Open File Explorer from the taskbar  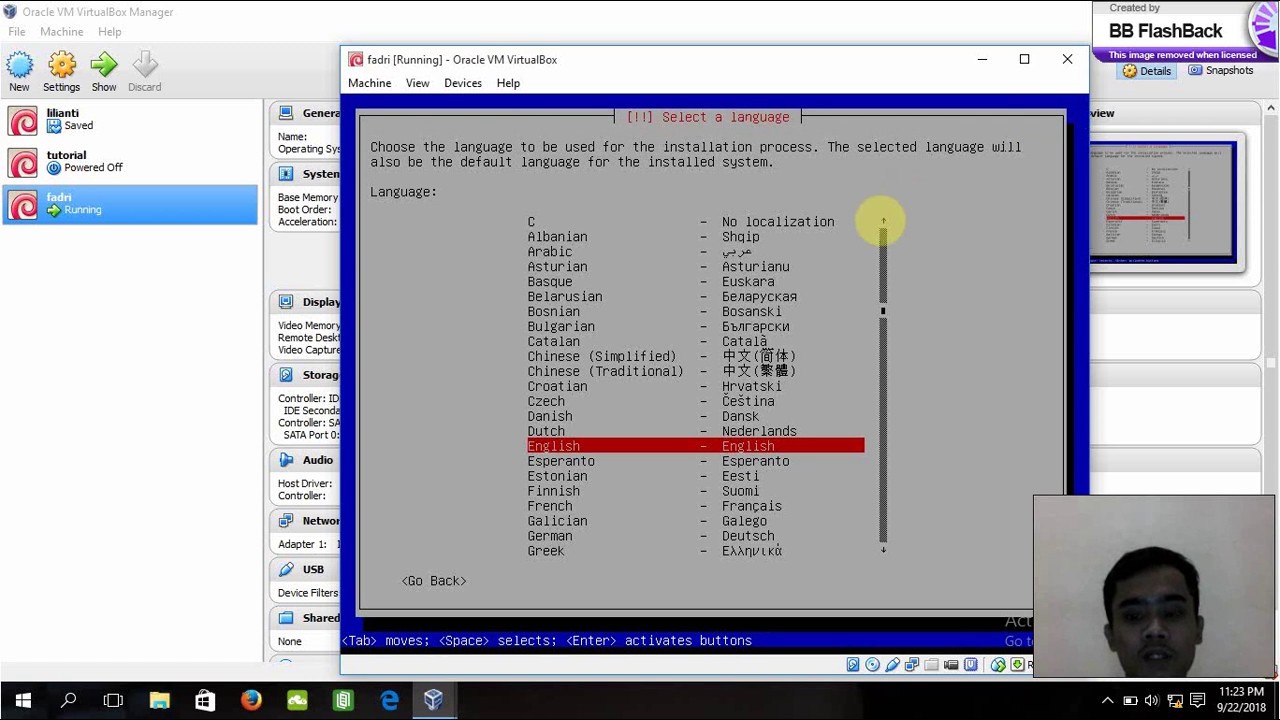[159, 701]
